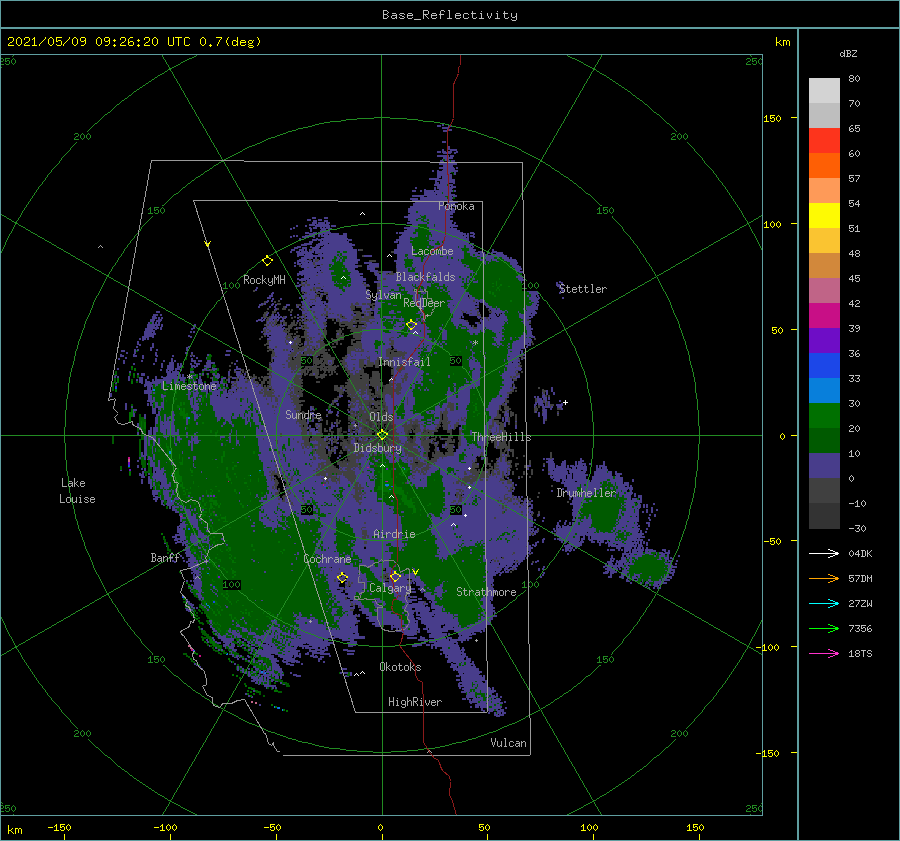Pick the bright yellow color swatch in scale
The image size is (900, 841).
click(x=824, y=215)
